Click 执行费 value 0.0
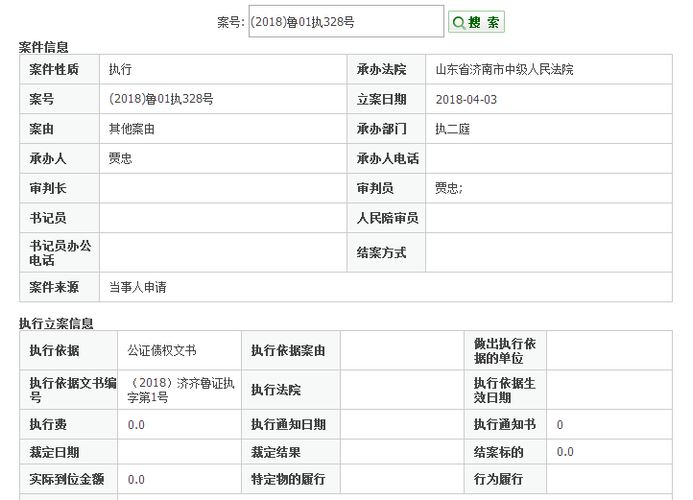The image size is (693, 500). [136, 425]
